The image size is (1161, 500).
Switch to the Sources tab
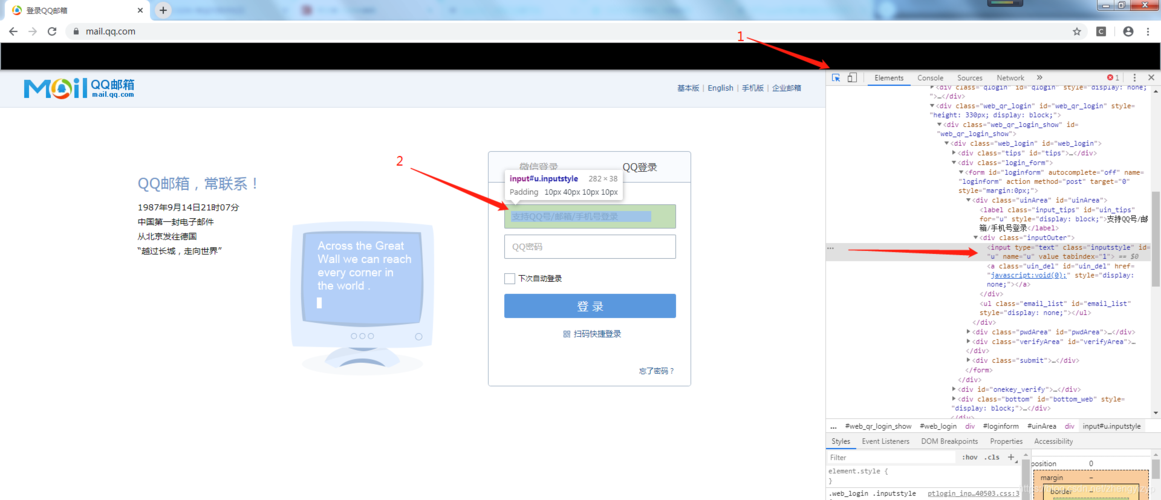tap(969, 78)
